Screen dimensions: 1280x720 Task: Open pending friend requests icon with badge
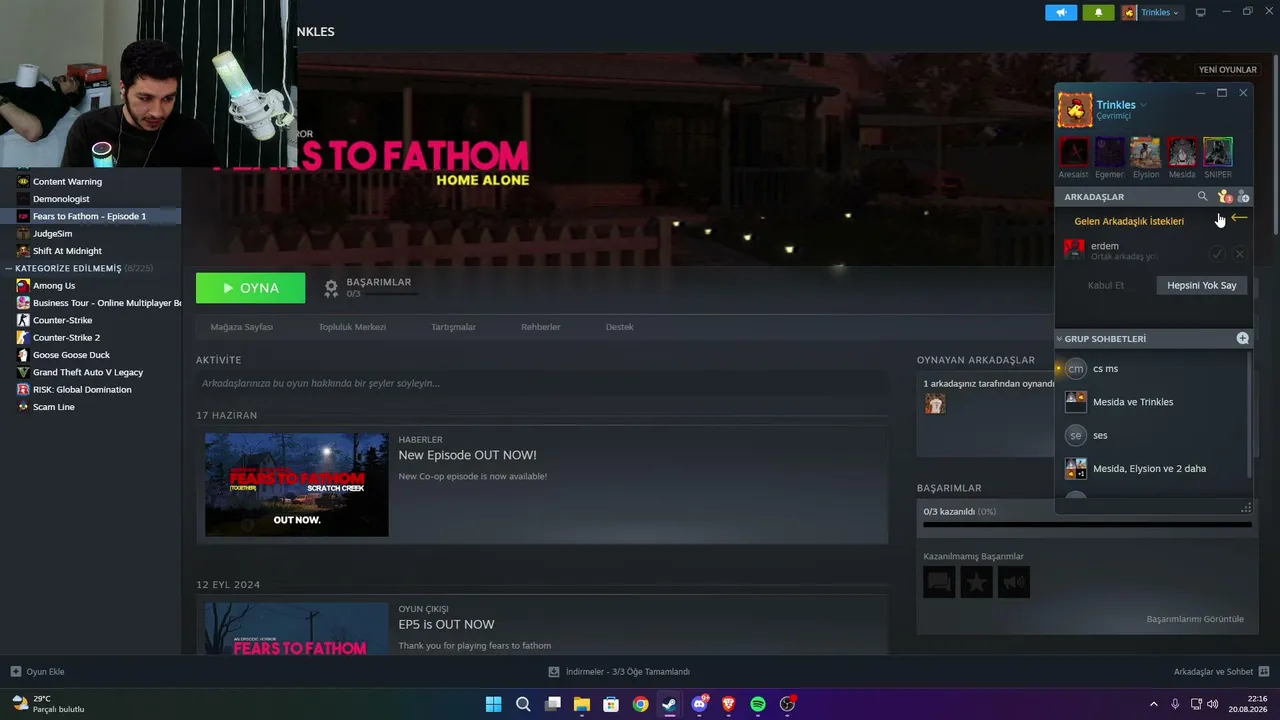(x=1225, y=197)
